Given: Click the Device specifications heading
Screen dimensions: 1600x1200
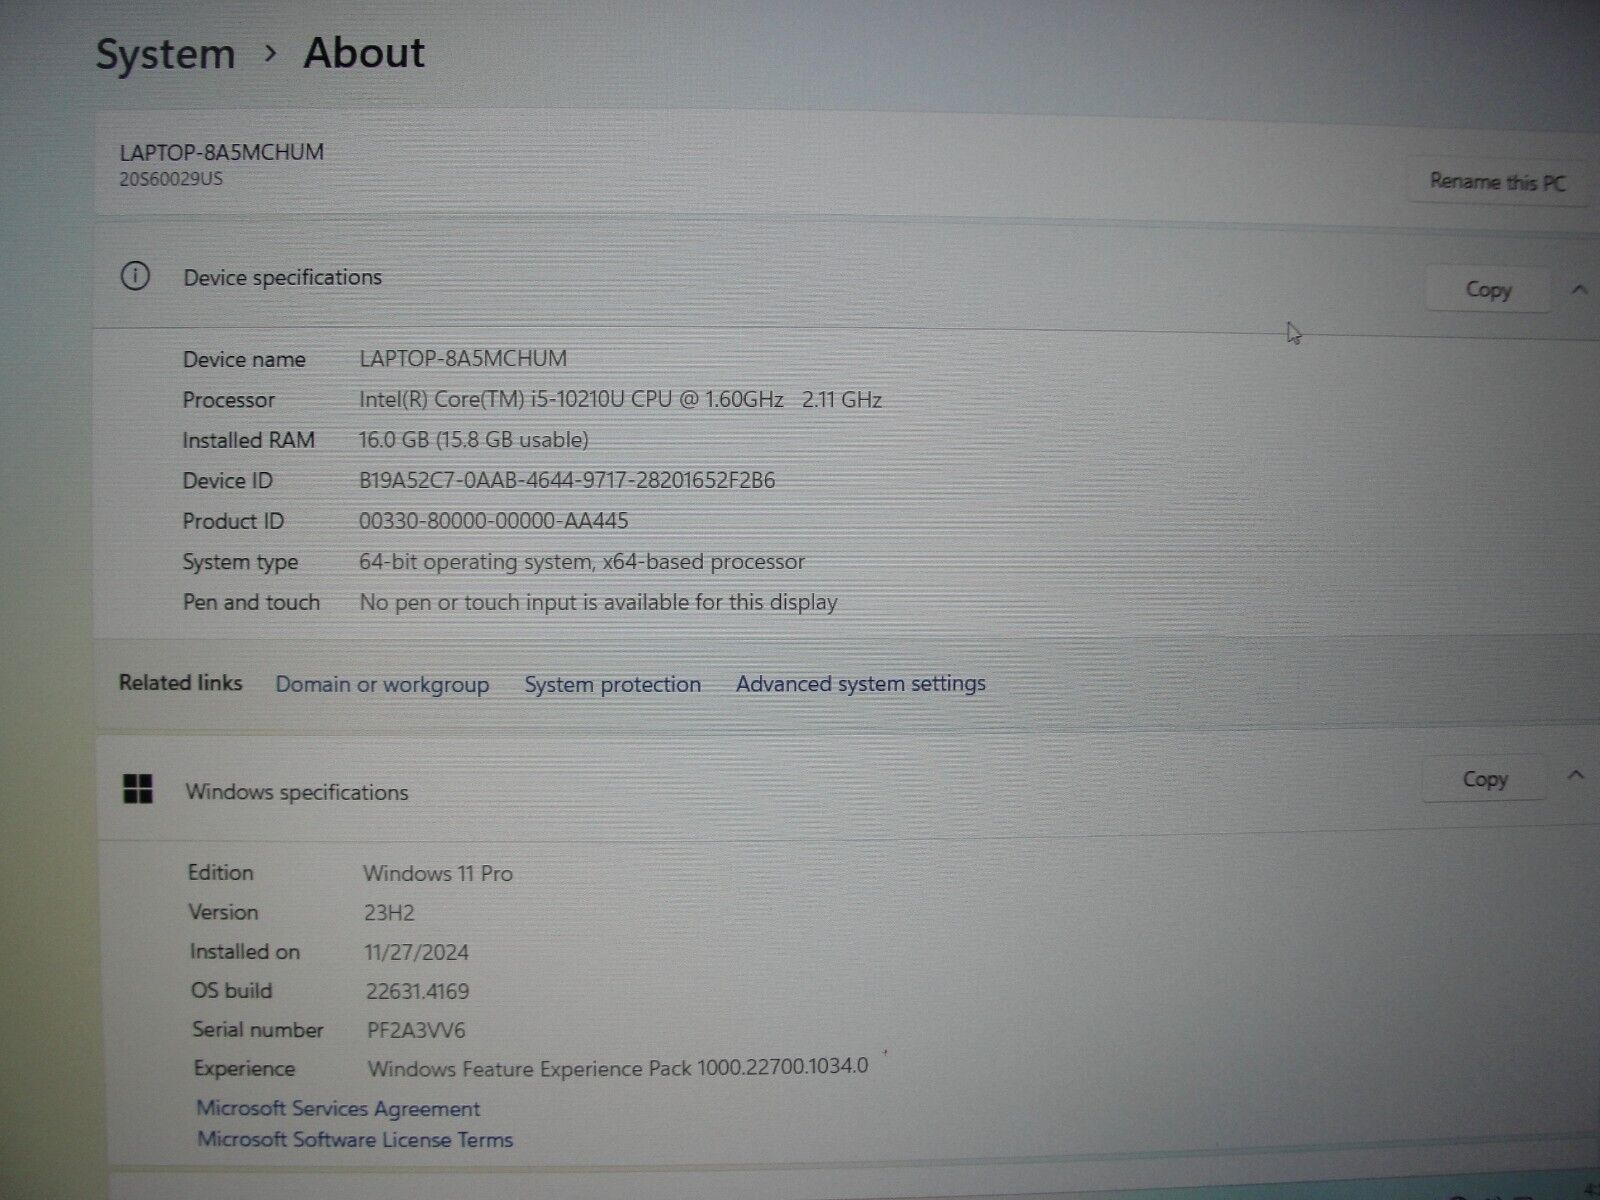Looking at the screenshot, I should 283,277.
